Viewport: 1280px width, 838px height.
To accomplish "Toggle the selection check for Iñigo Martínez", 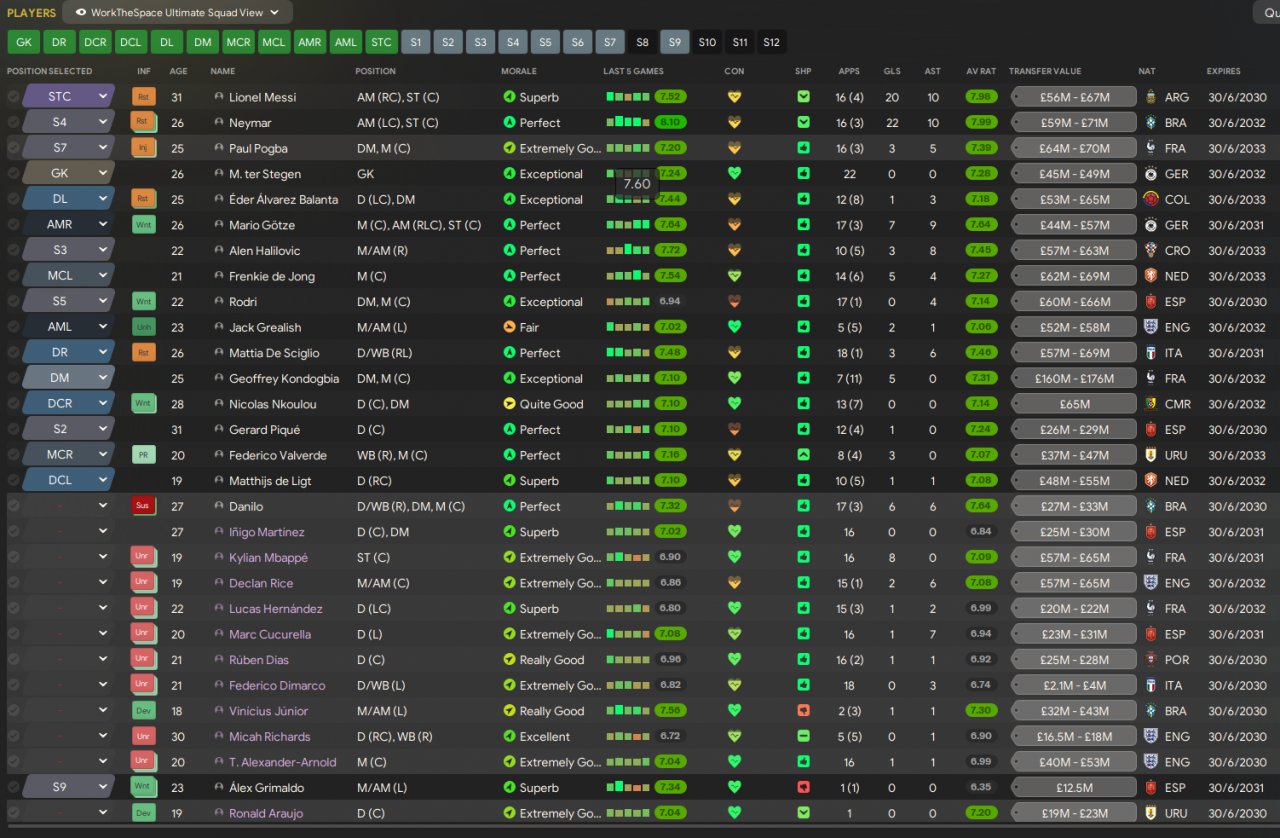I will pos(13,532).
